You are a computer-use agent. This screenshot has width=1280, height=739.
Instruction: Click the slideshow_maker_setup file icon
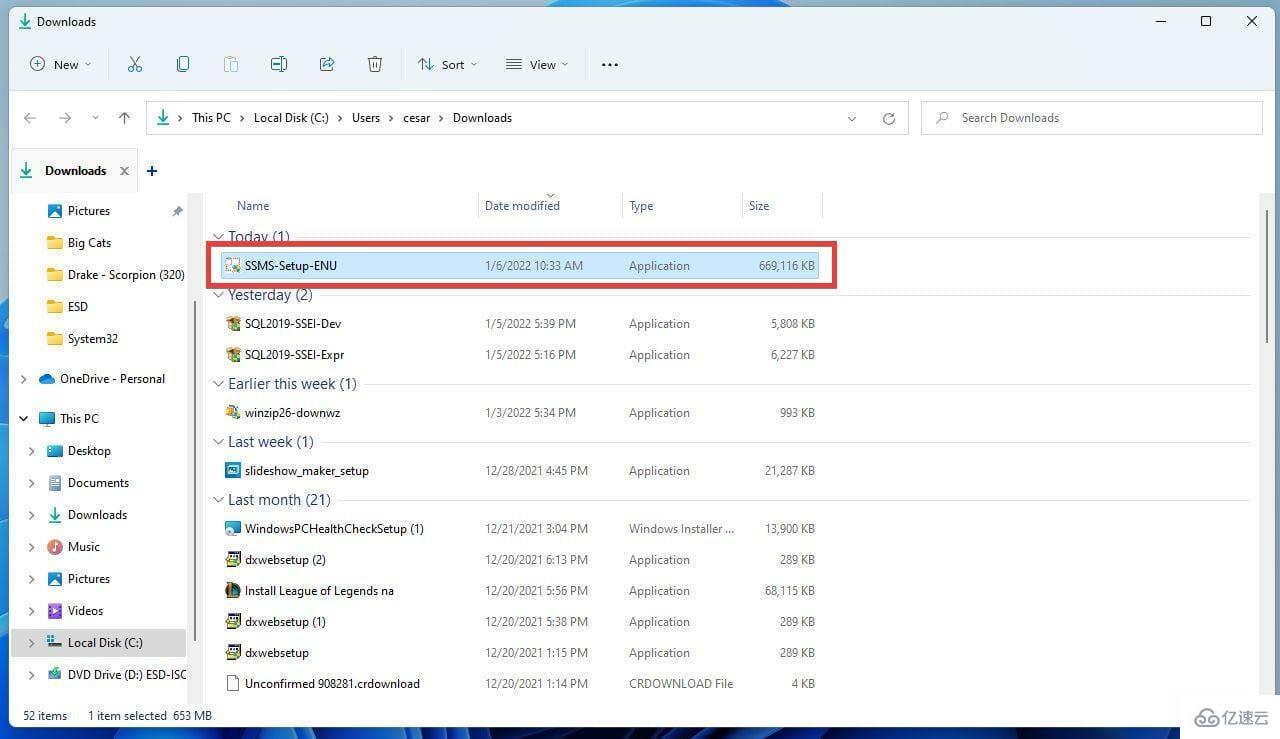click(233, 471)
